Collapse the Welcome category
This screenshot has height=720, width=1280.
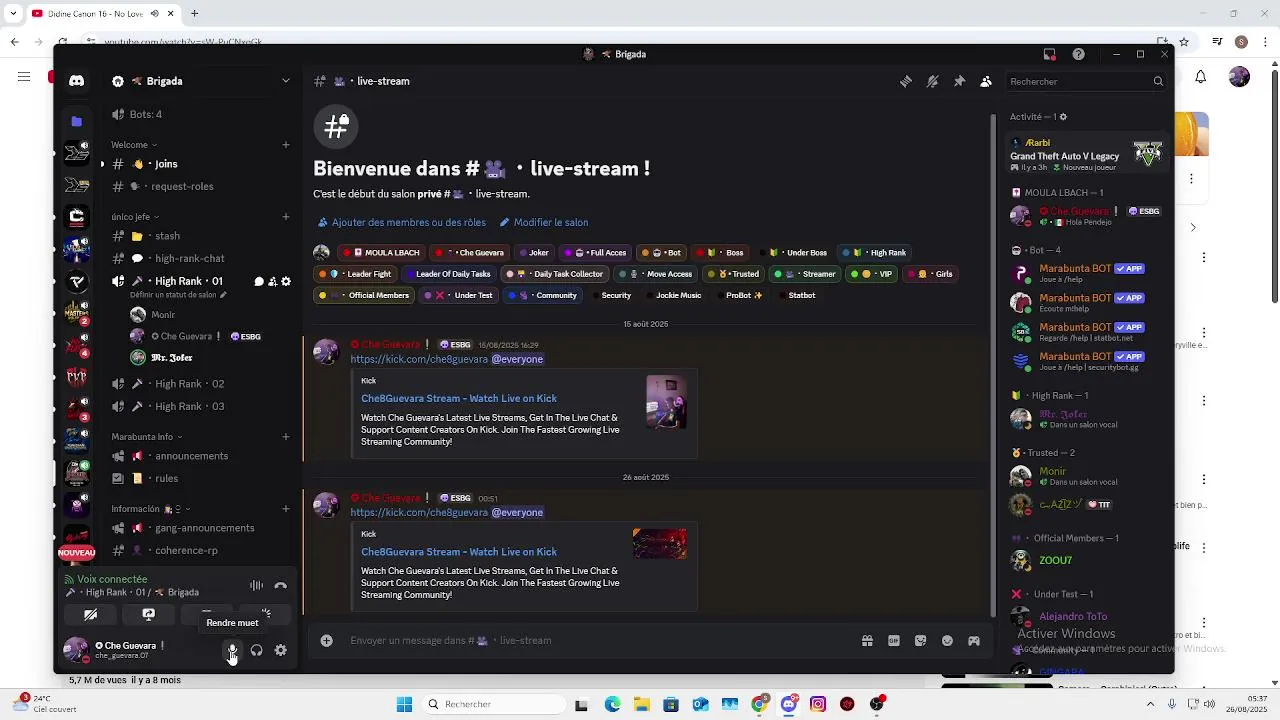(135, 145)
